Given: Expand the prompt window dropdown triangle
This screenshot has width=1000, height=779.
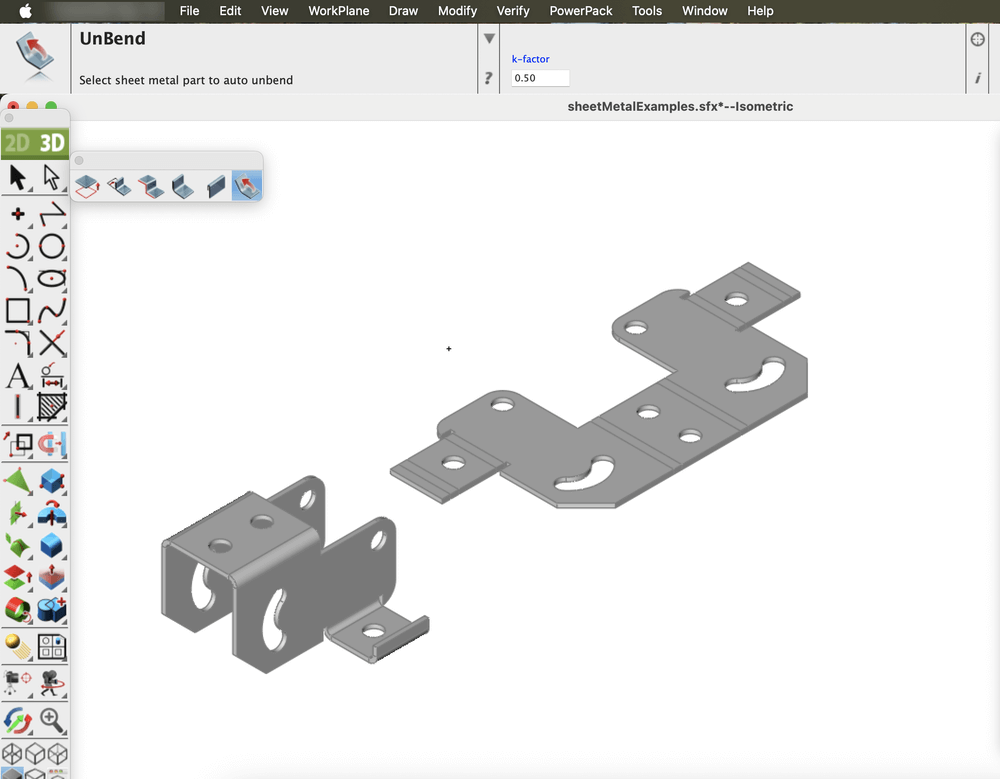Looking at the screenshot, I should [489, 39].
